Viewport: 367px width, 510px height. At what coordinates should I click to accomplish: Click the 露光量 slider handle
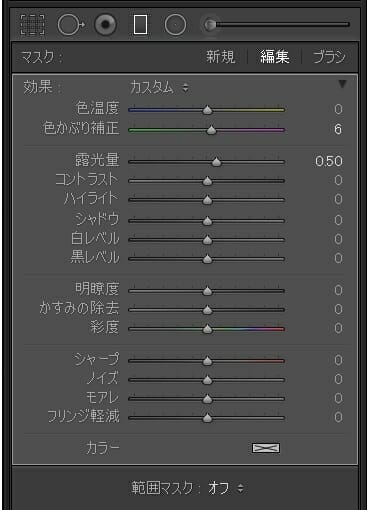point(216,162)
